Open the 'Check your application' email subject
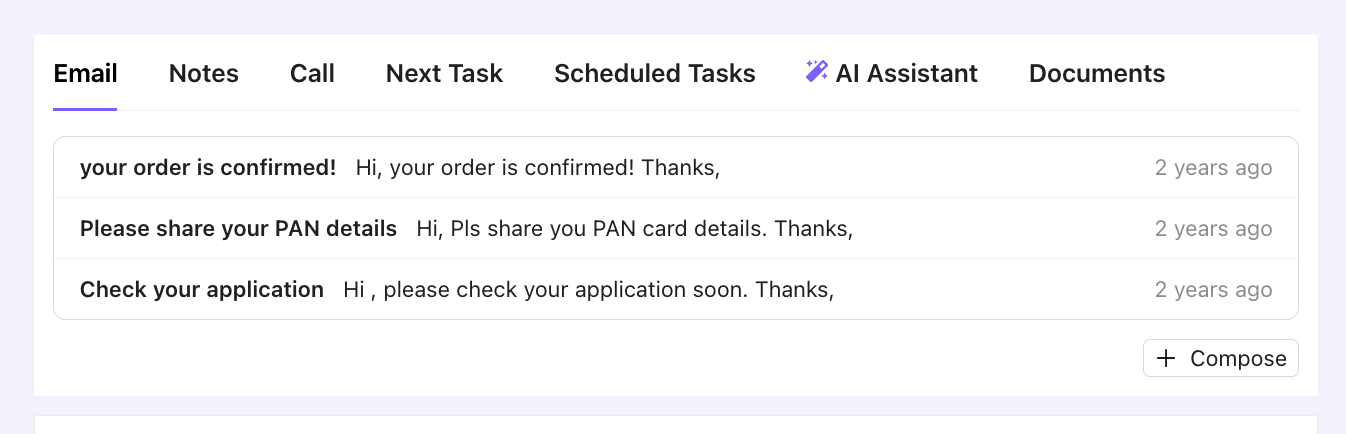The image size is (1346, 434). click(202, 290)
